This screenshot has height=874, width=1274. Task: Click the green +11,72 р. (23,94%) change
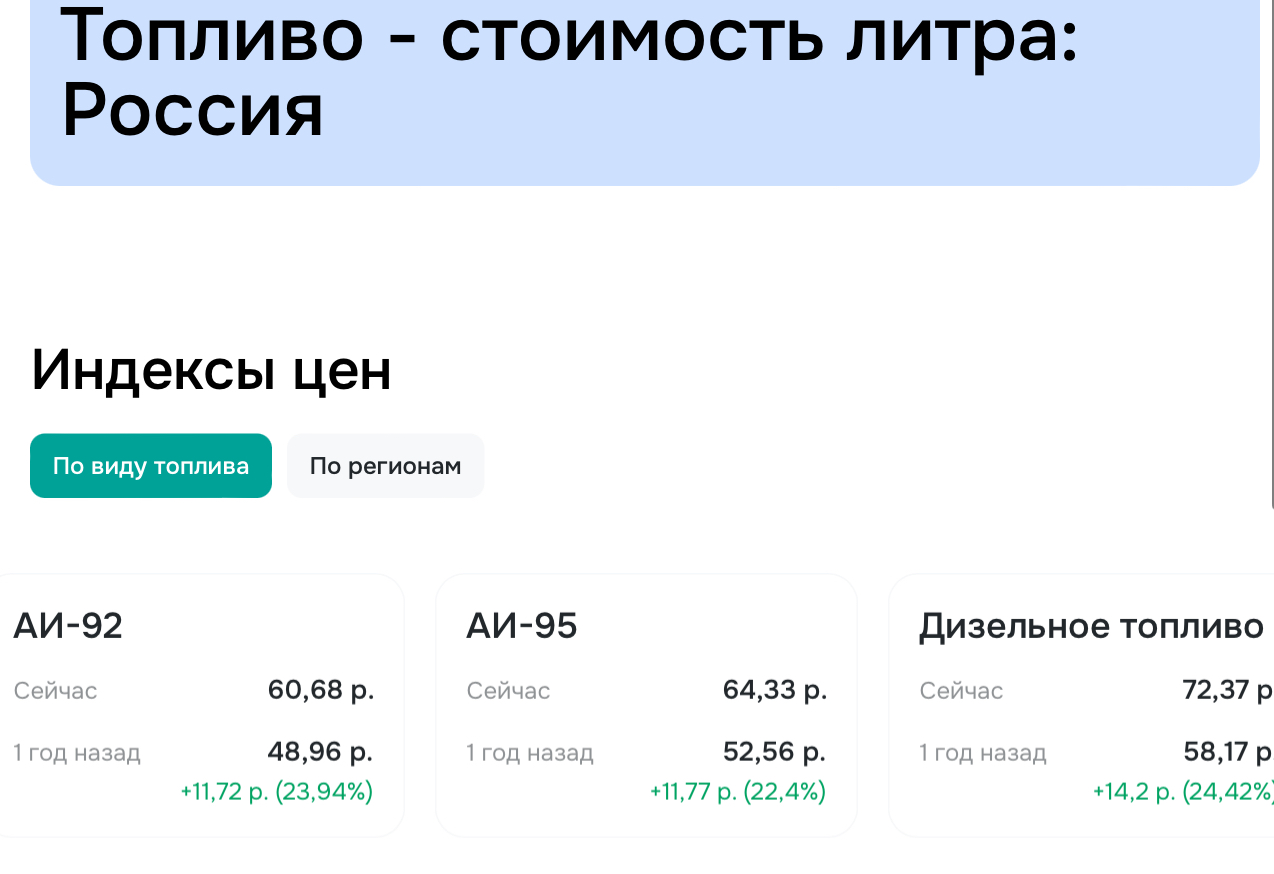point(276,792)
